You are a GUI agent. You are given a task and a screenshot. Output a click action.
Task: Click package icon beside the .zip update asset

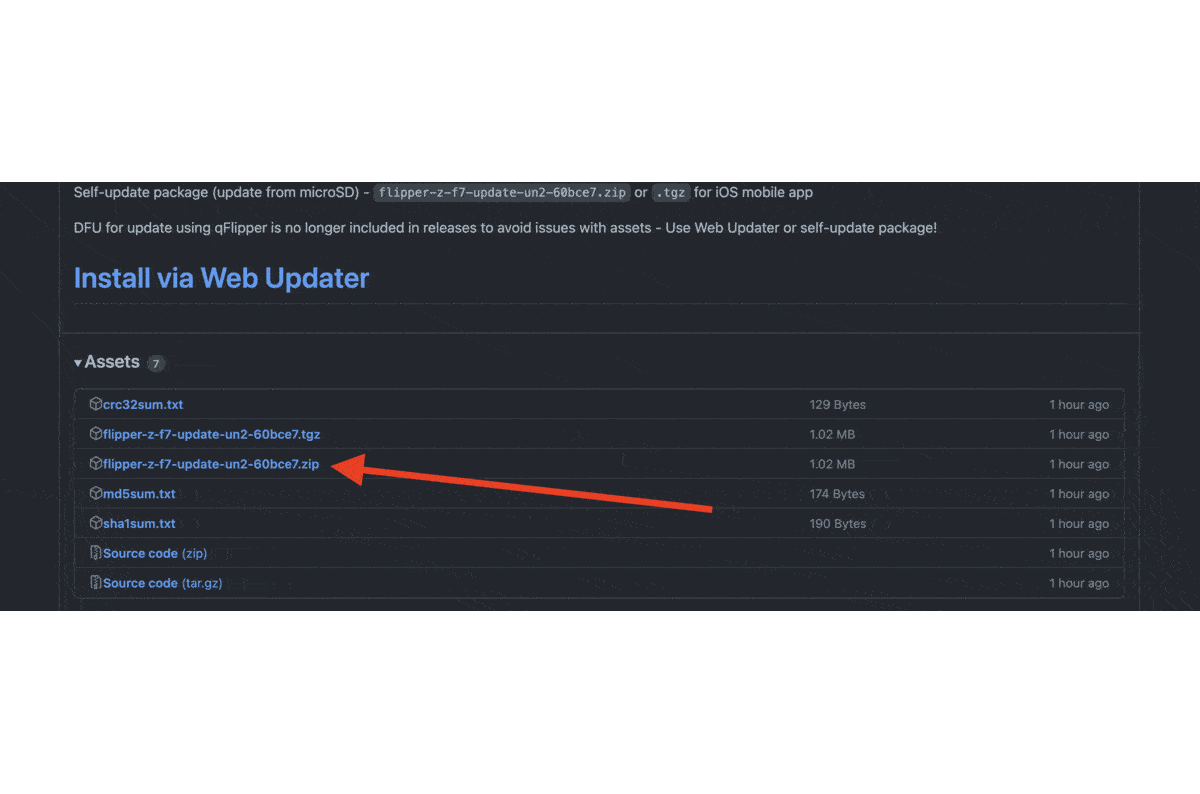point(96,464)
